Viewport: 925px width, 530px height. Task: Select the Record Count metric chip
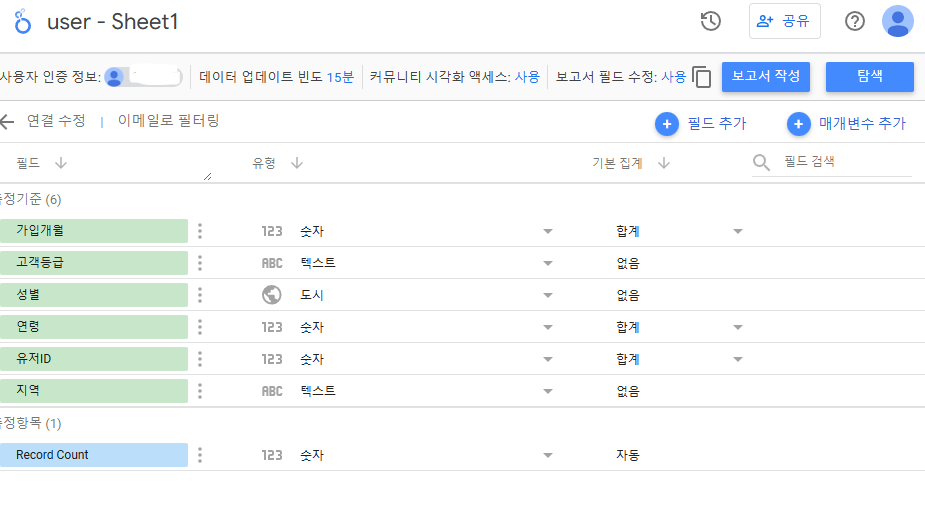(x=94, y=454)
